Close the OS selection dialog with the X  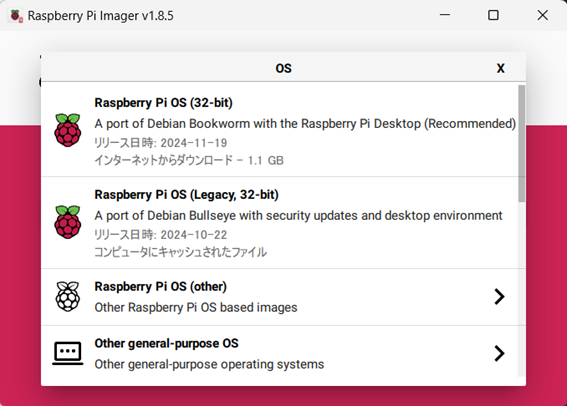point(500,68)
